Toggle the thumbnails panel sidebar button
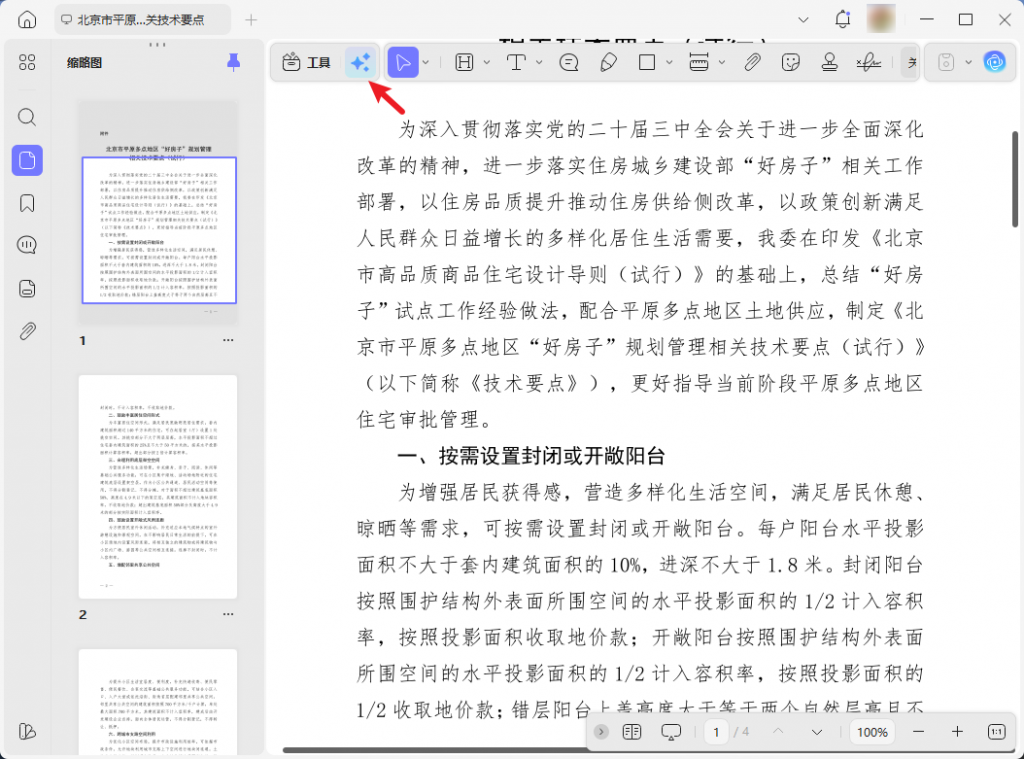Image resolution: width=1024 pixels, height=759 pixels. [27, 160]
